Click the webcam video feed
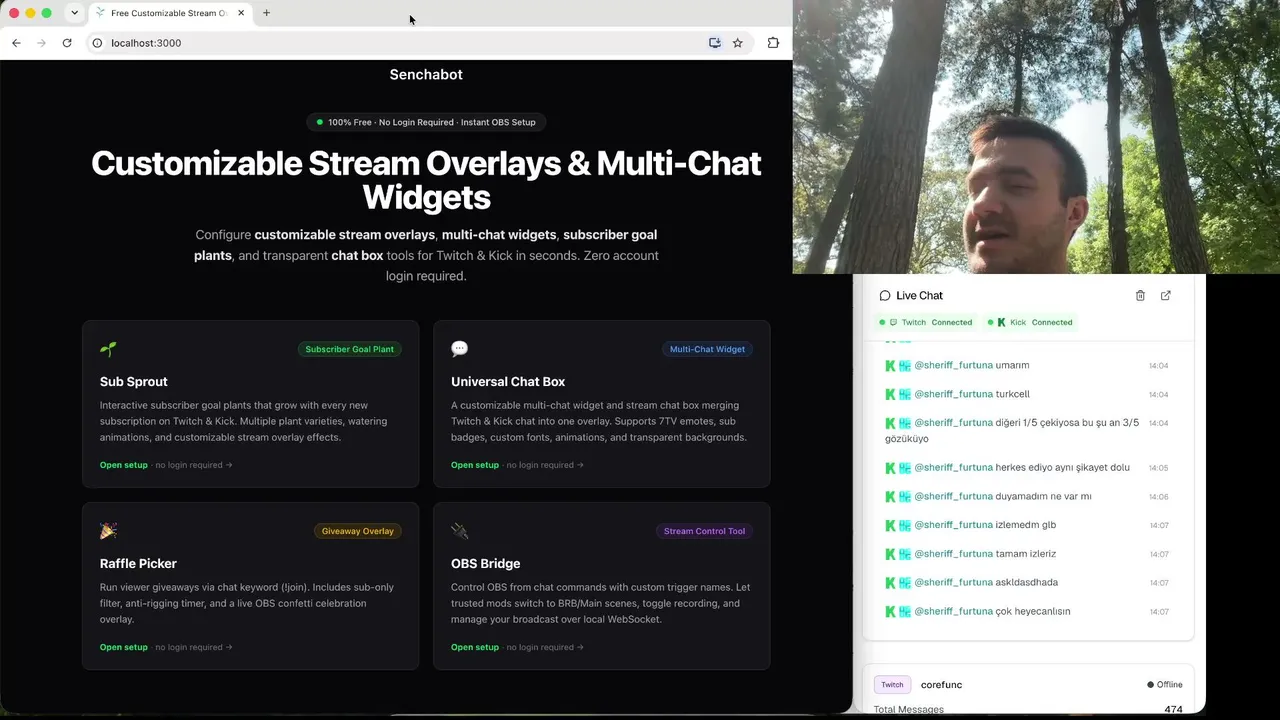Viewport: 1280px width, 720px height. [x=1036, y=137]
